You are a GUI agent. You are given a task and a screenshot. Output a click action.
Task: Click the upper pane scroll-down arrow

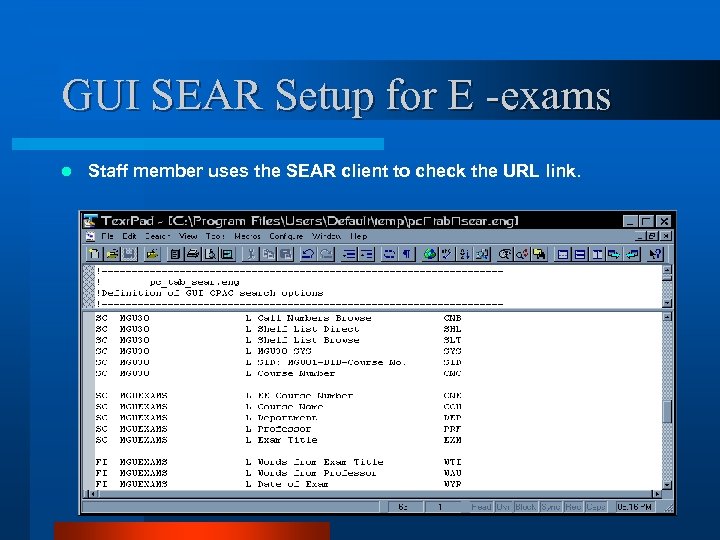pos(667,304)
